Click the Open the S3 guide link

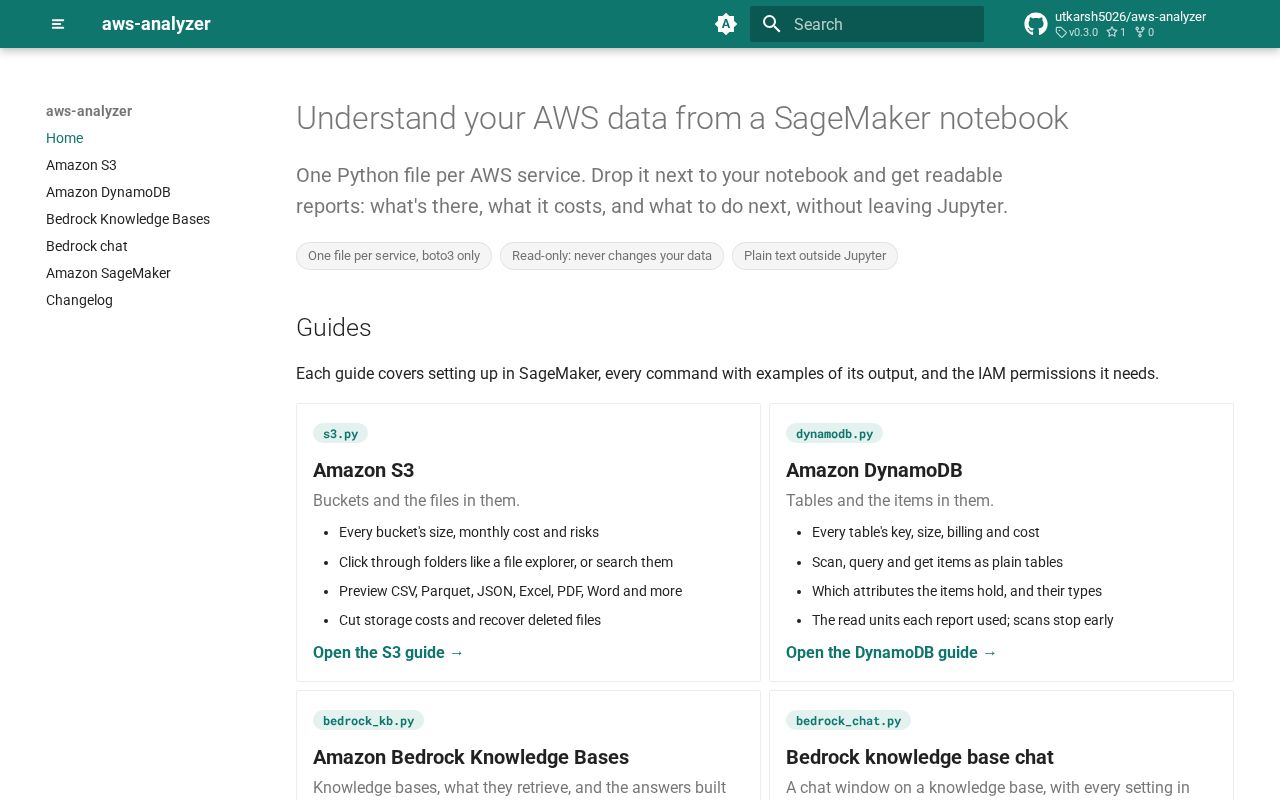click(388, 652)
